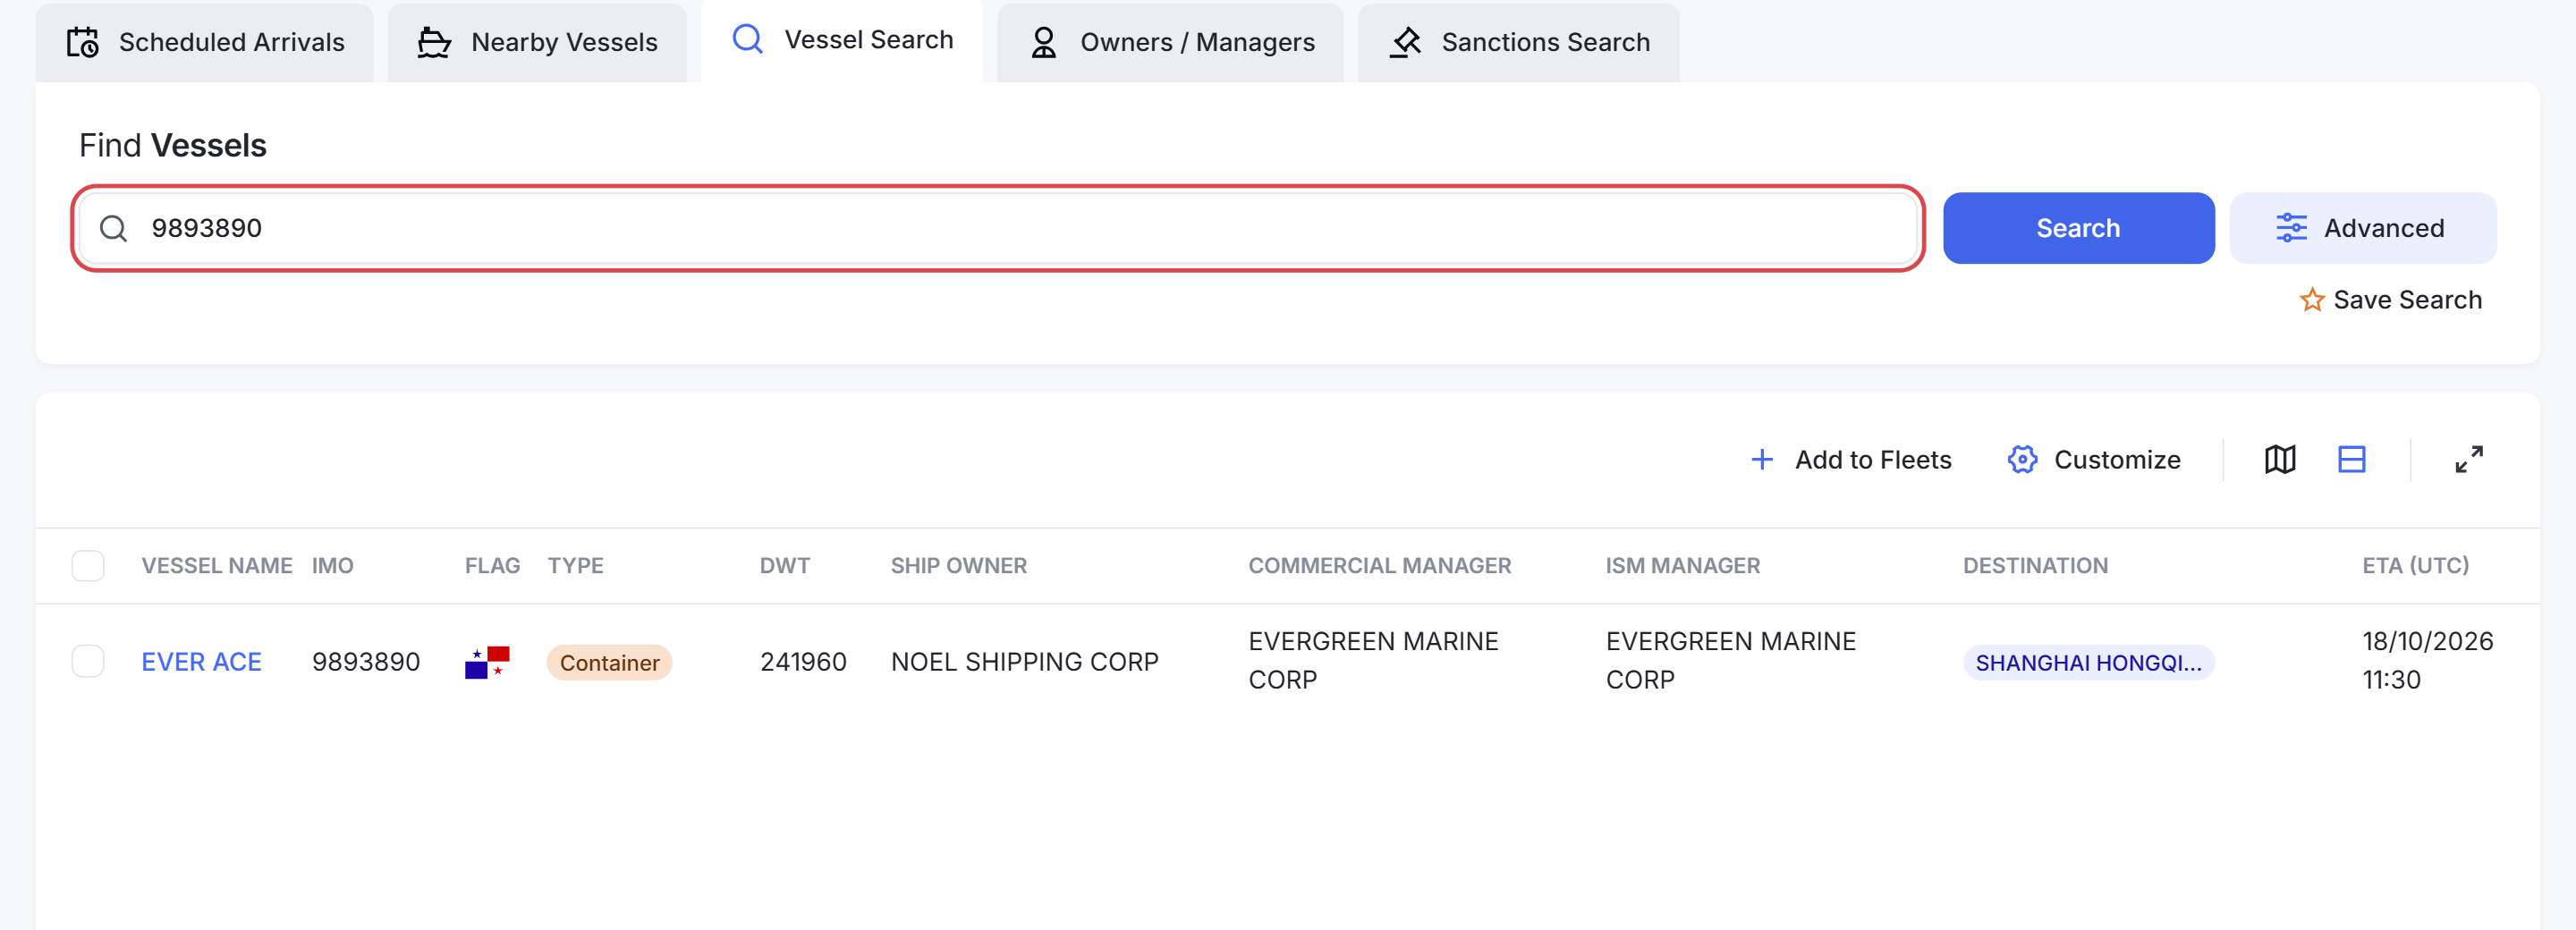Click the Container type badge
The width and height of the screenshot is (2576, 930).
point(609,662)
